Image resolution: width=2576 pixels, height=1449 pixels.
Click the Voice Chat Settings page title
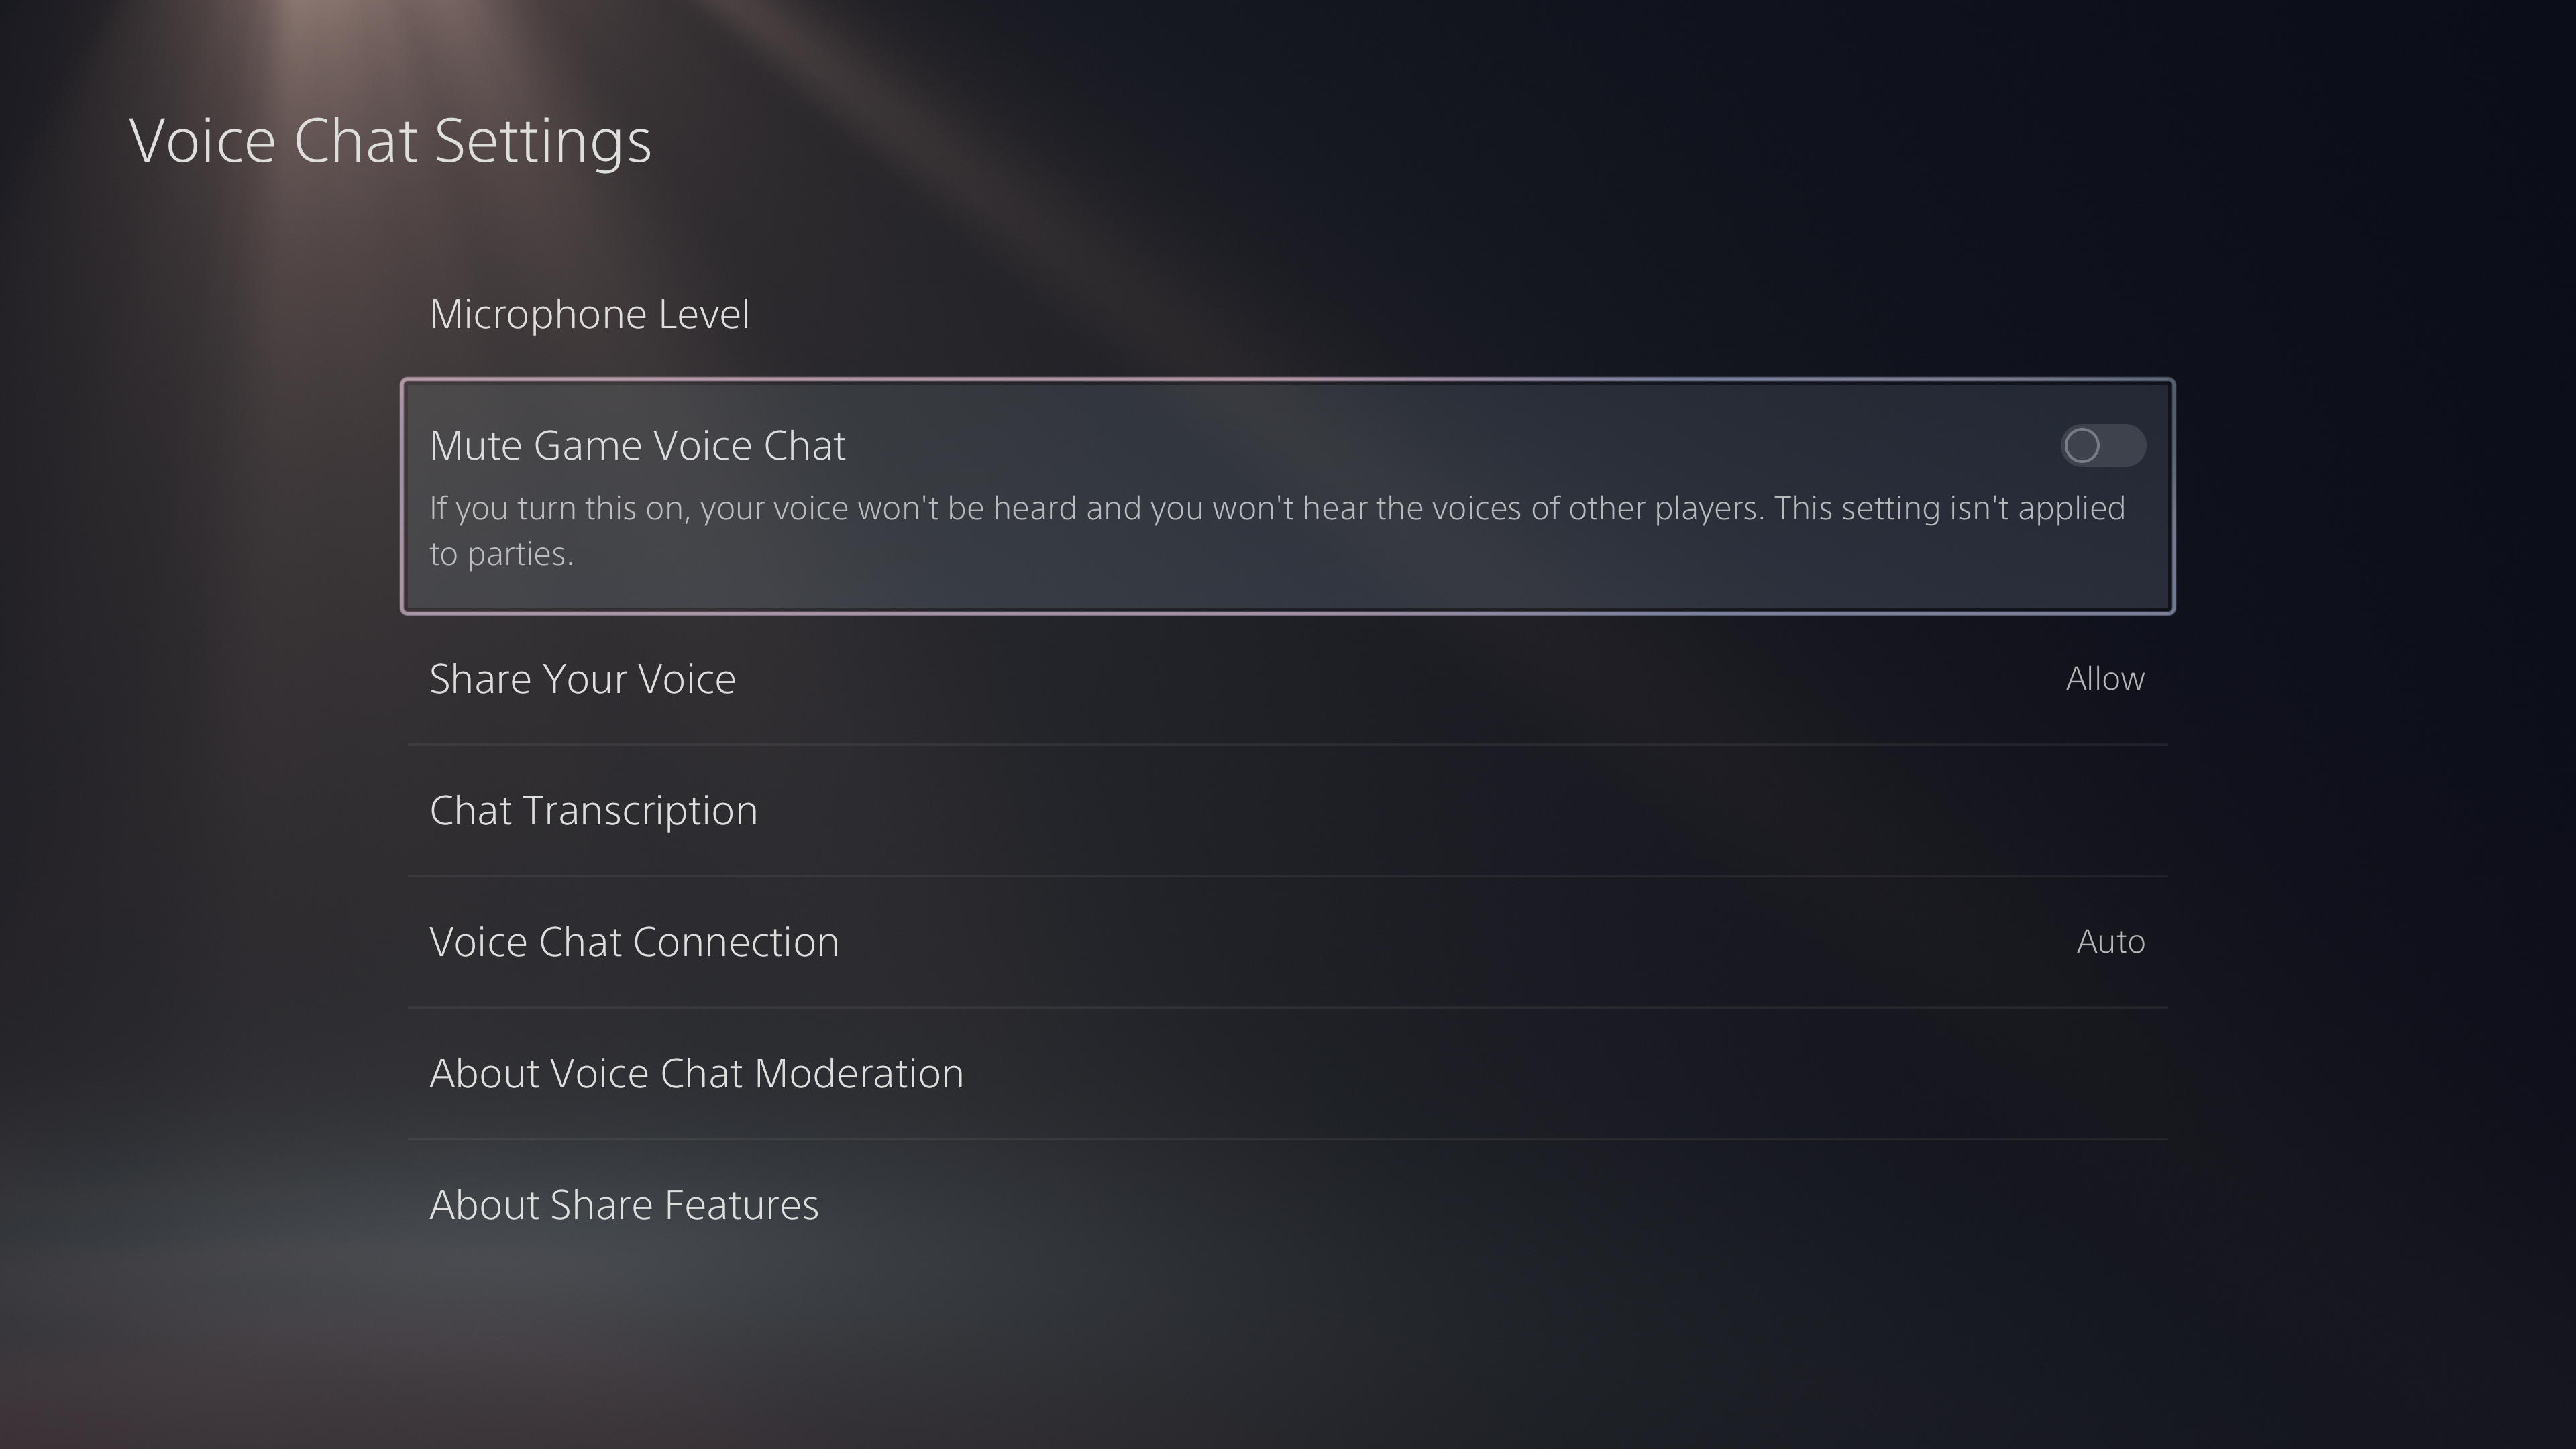(x=390, y=140)
